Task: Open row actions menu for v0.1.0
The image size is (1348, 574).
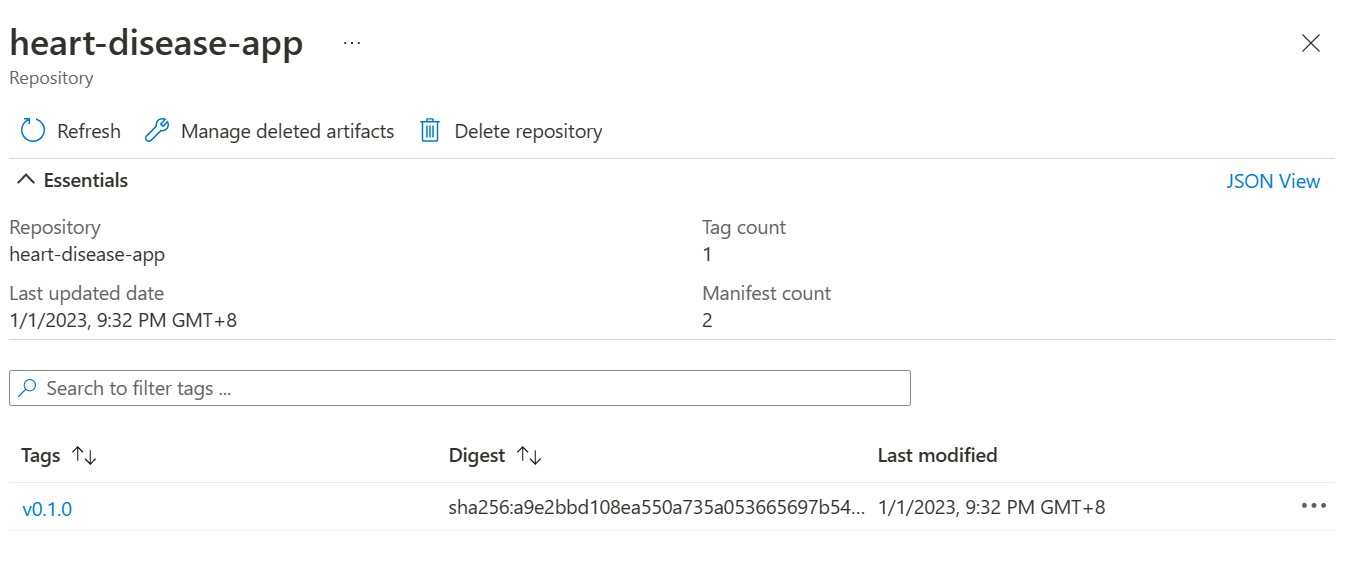Action: 1313,506
